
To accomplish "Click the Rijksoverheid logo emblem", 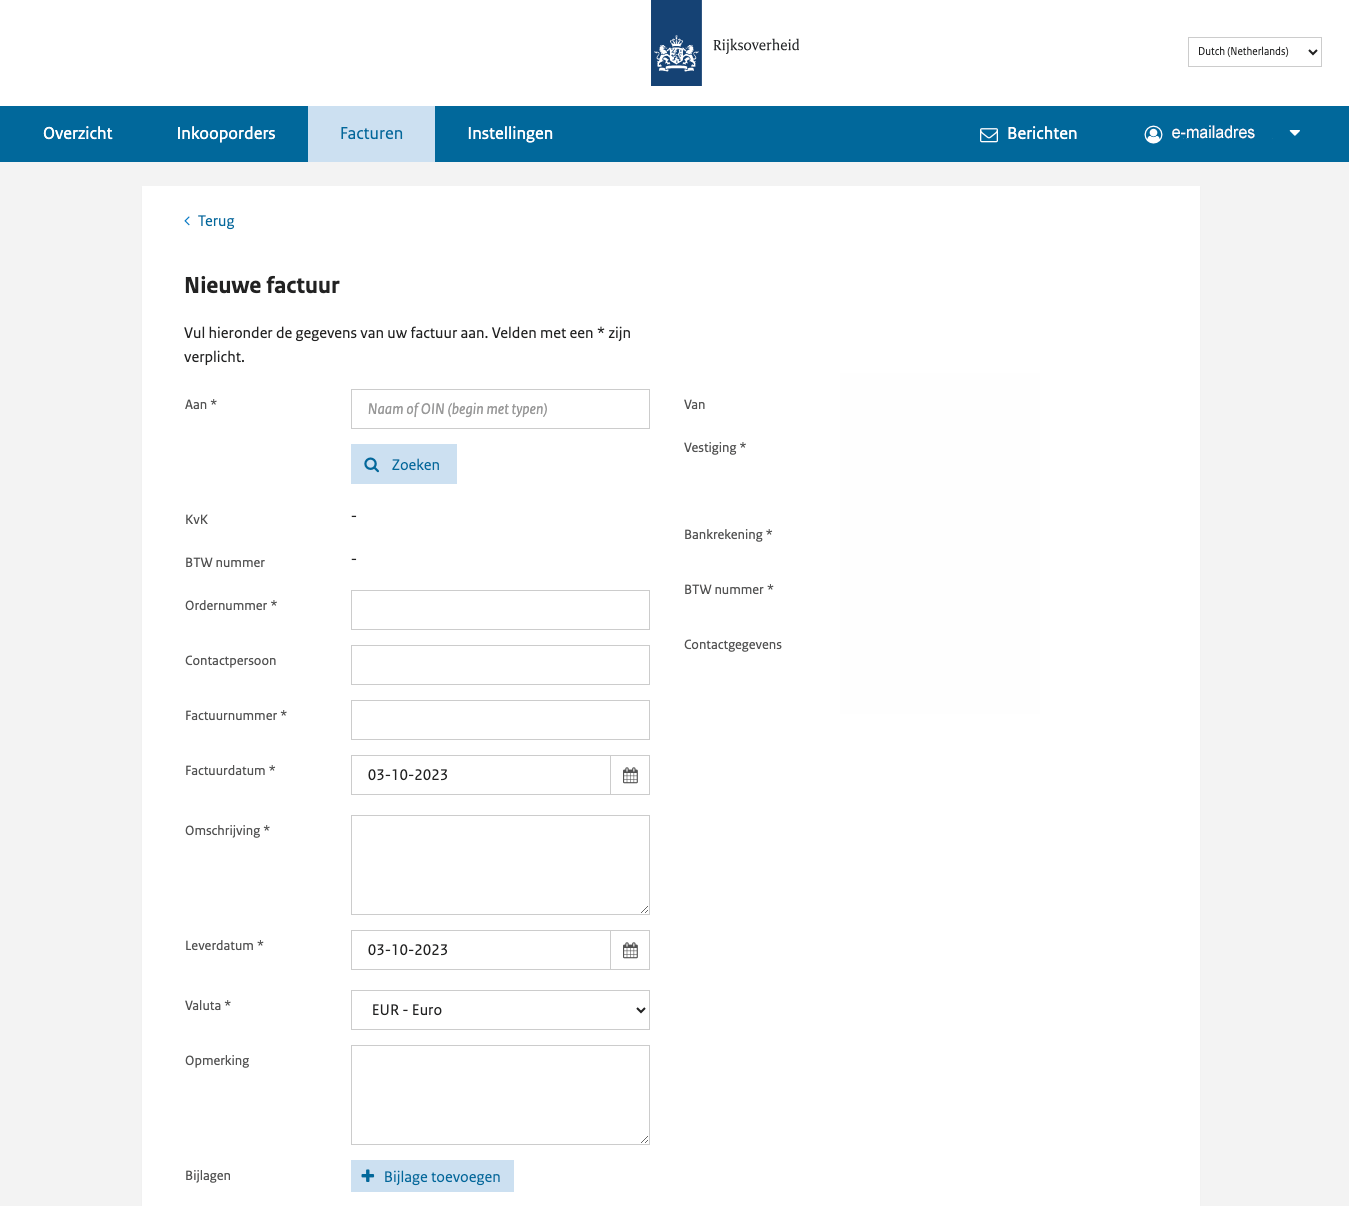I will pyautogui.click(x=676, y=43).
